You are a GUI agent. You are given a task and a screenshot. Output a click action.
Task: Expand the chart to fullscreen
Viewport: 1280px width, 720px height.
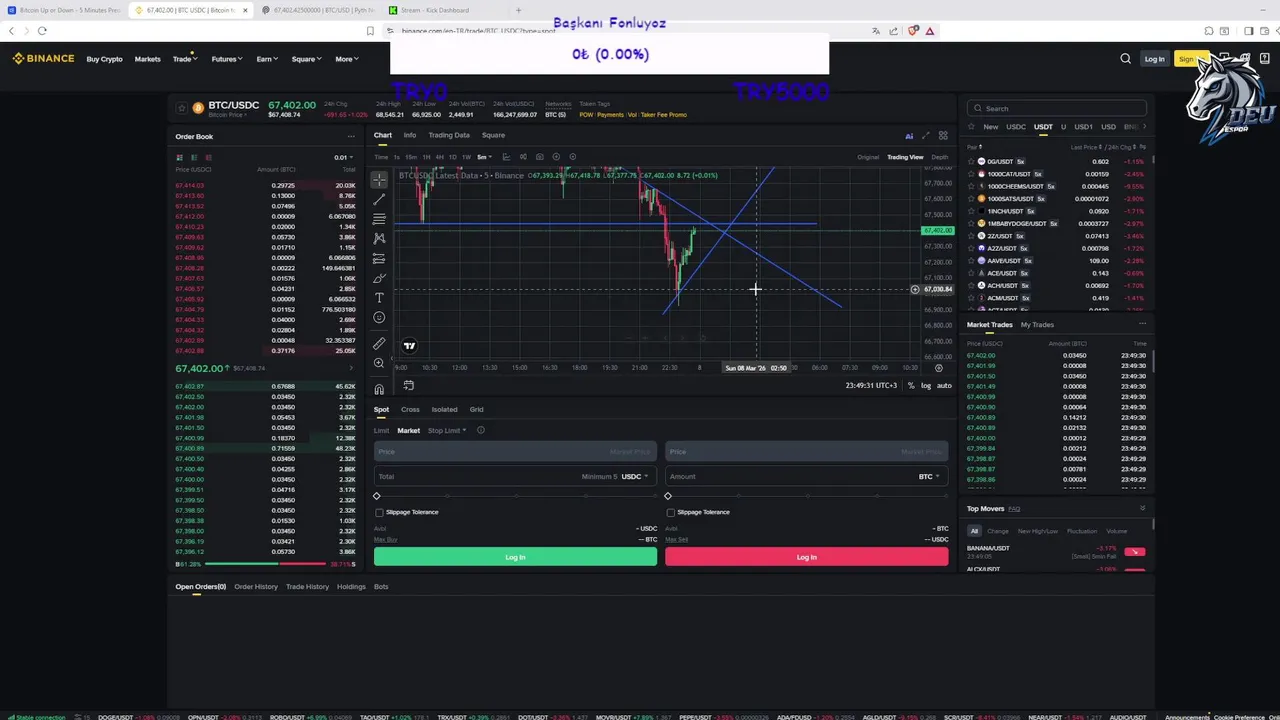coord(926,135)
